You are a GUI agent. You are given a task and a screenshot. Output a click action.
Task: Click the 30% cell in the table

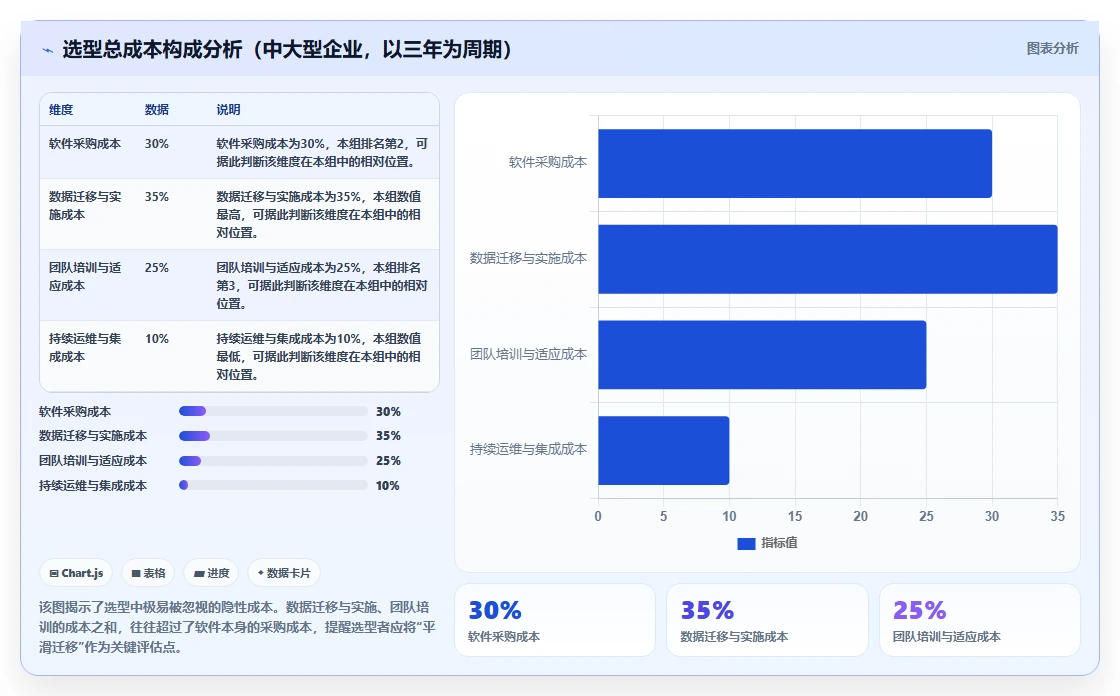coord(156,144)
